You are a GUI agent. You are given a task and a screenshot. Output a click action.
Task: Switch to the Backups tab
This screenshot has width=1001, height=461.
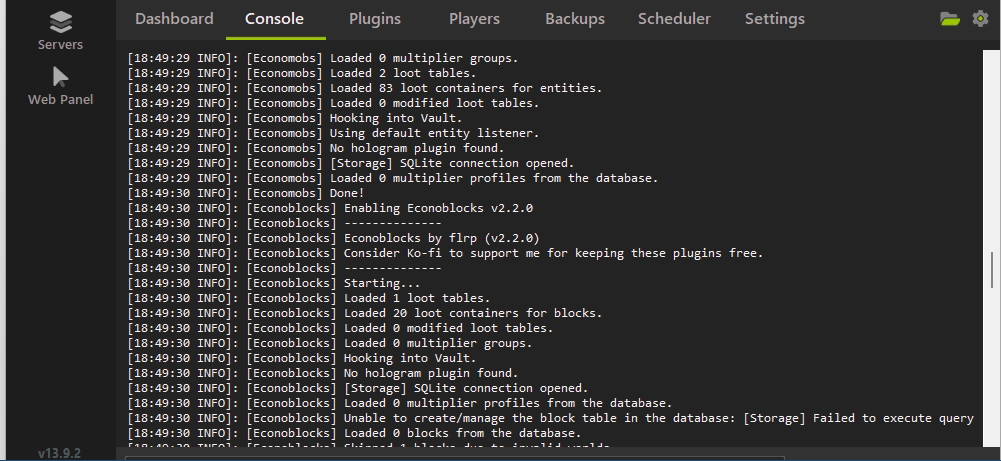click(575, 19)
